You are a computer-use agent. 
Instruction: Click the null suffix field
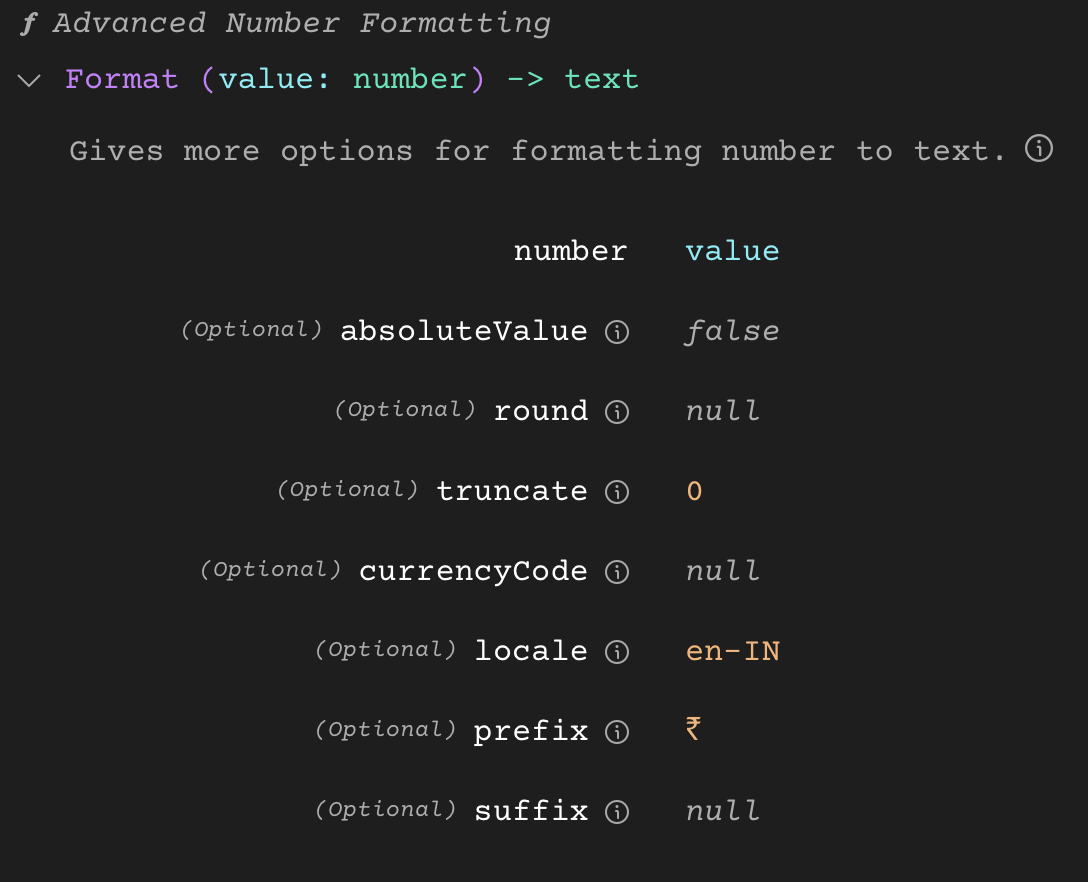click(x=722, y=811)
